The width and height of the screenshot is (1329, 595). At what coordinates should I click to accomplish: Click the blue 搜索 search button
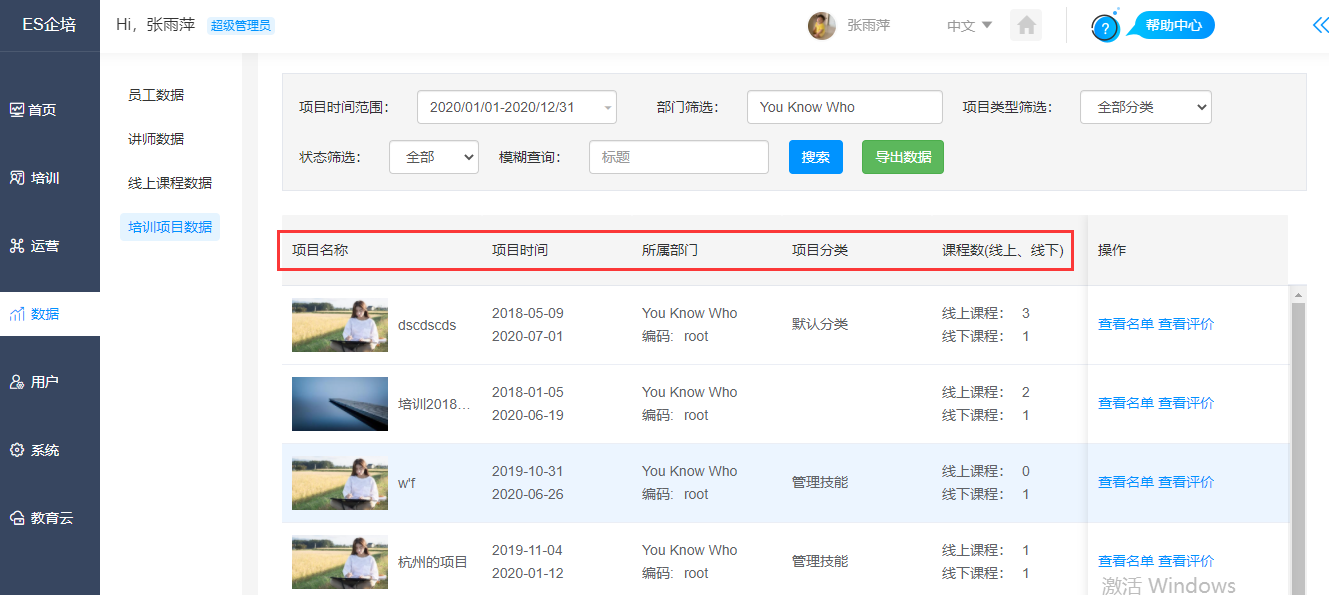816,157
